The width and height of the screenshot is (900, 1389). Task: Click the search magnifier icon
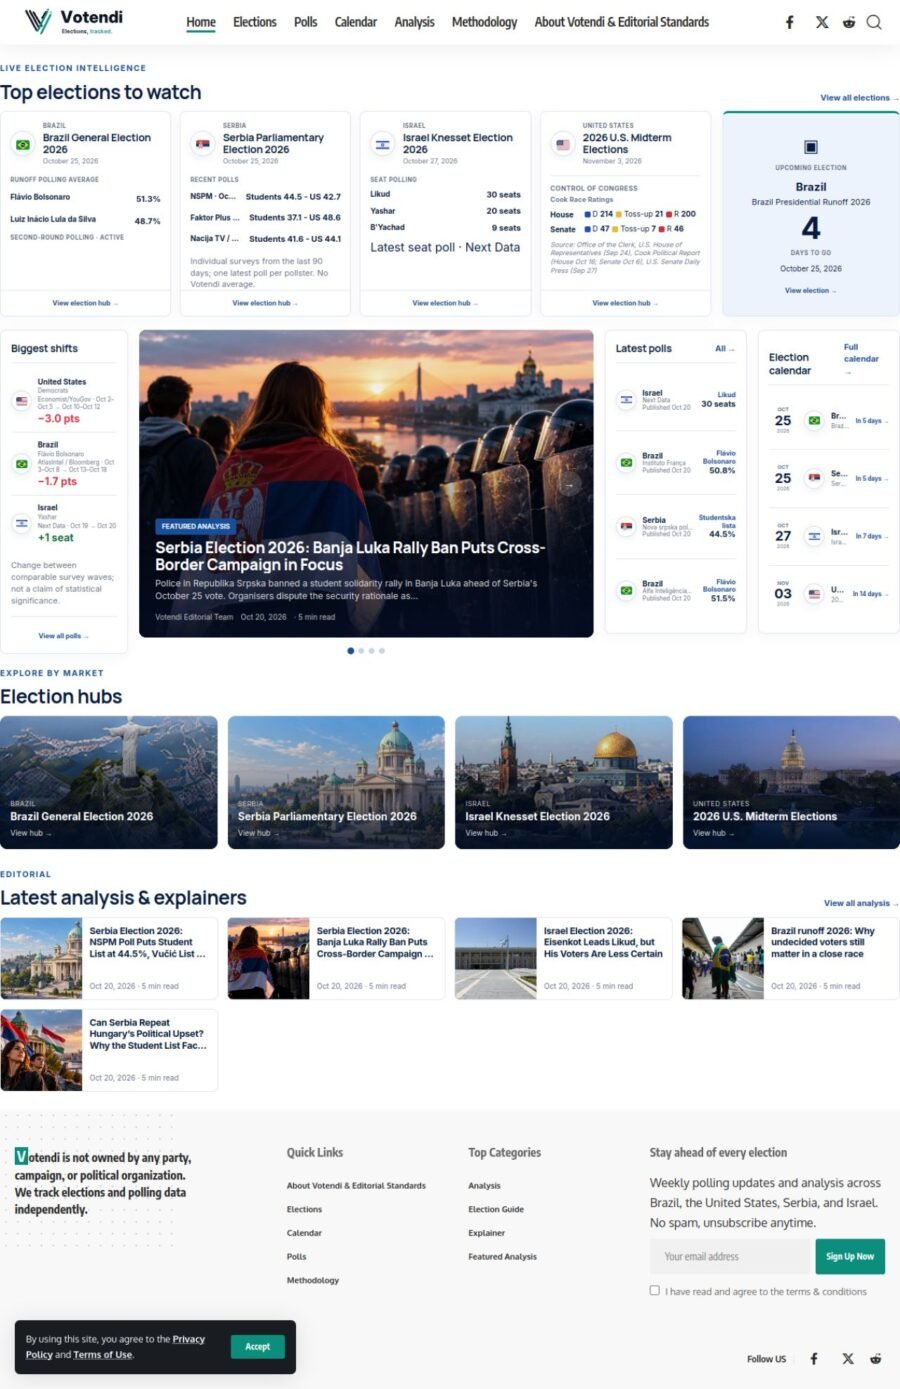pos(874,22)
